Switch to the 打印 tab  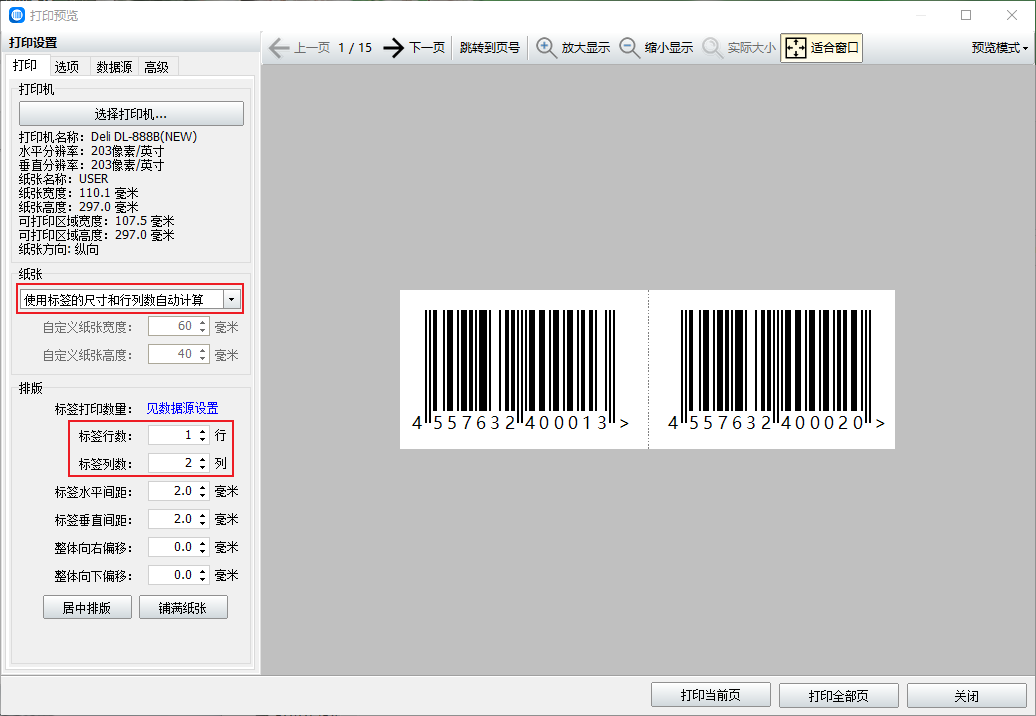click(25, 65)
